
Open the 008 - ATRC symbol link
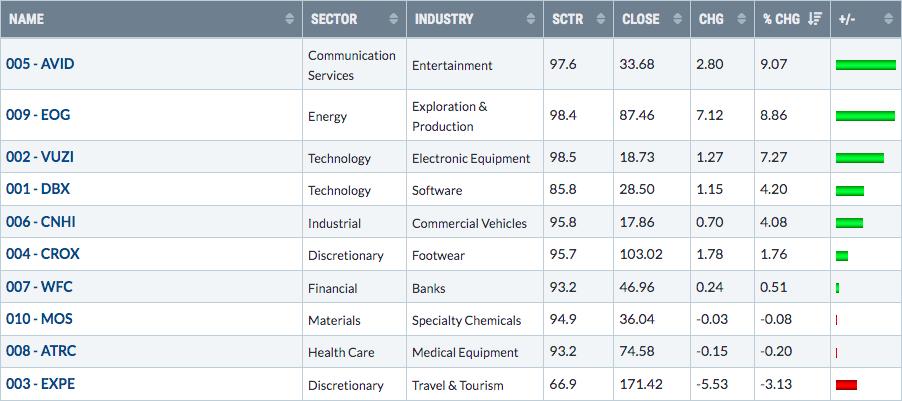point(41,351)
